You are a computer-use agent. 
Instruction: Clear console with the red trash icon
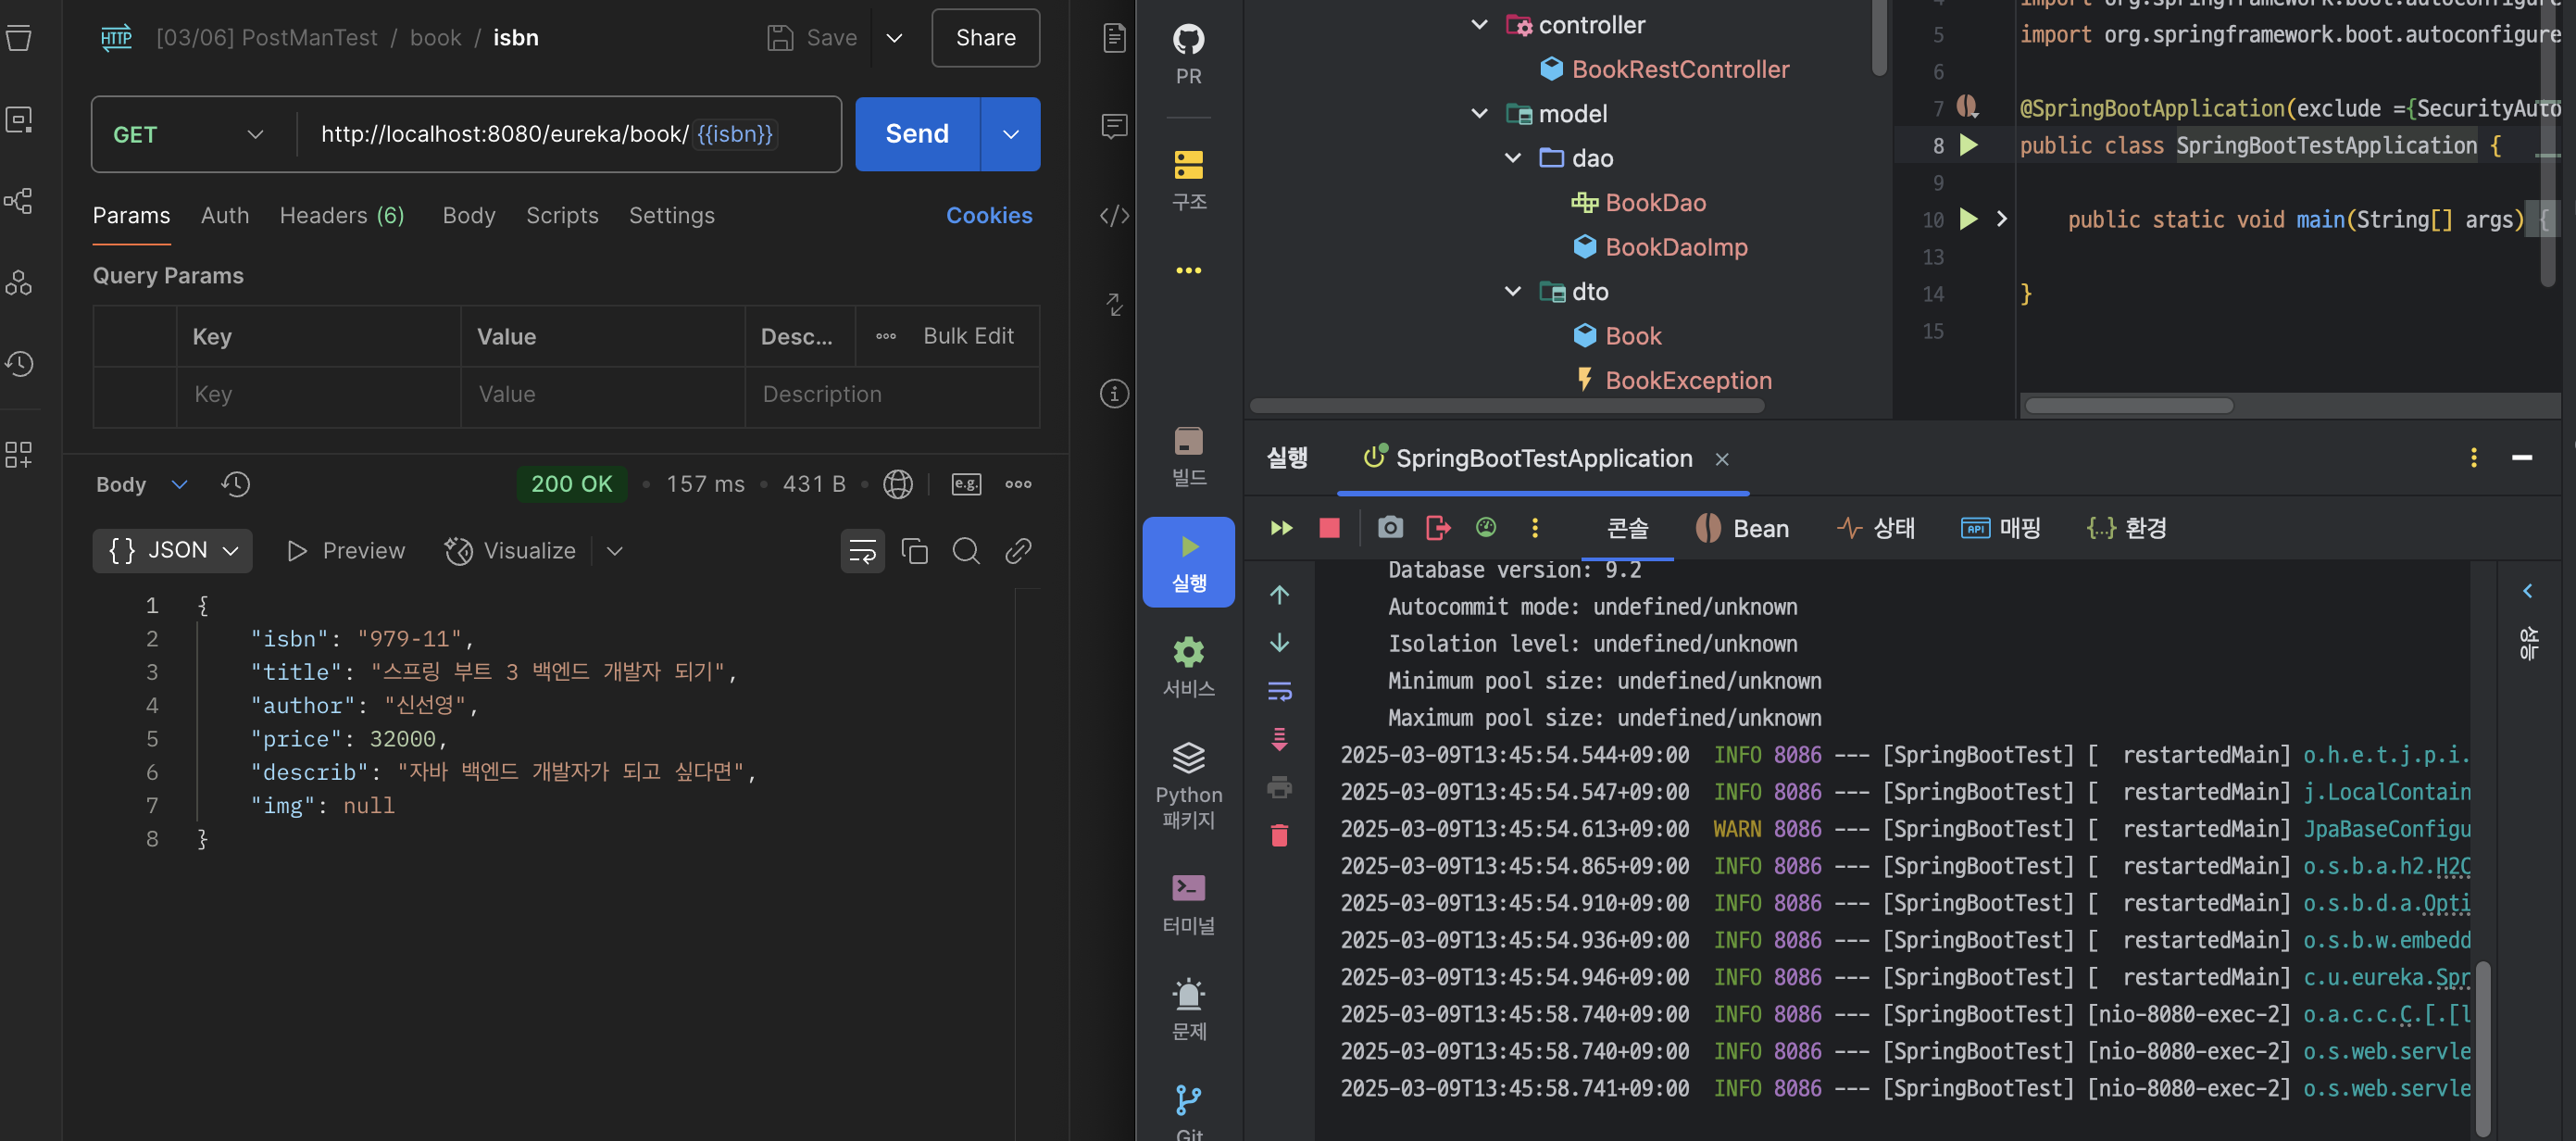pyautogui.click(x=1279, y=835)
